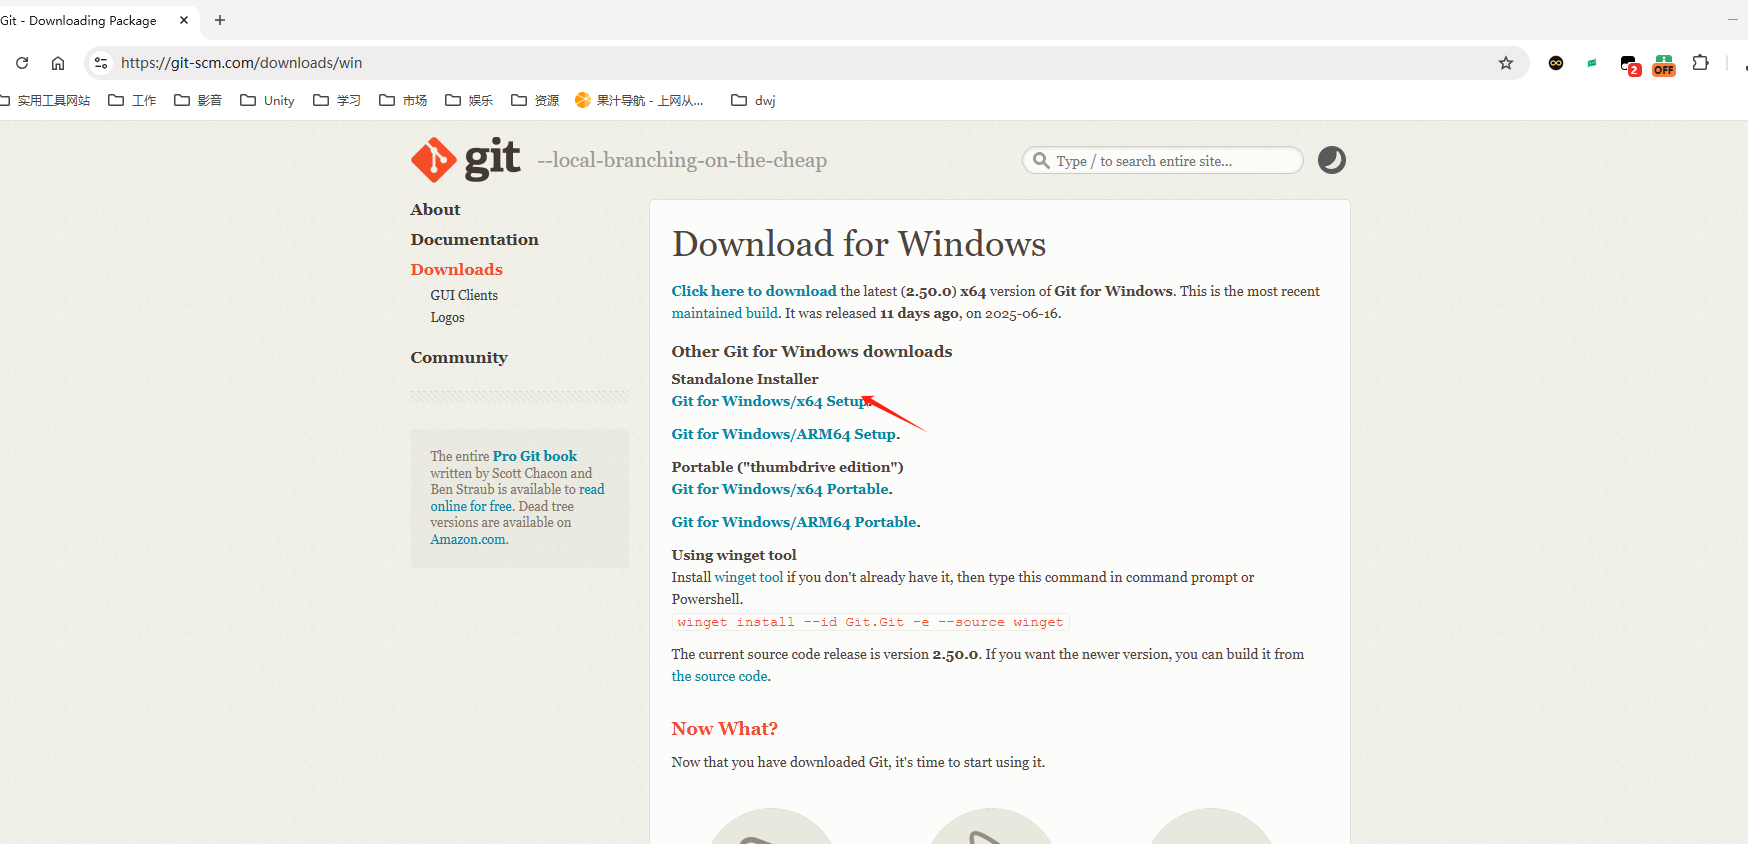Open the Community menu item
The width and height of the screenshot is (1748, 844).
(x=459, y=357)
